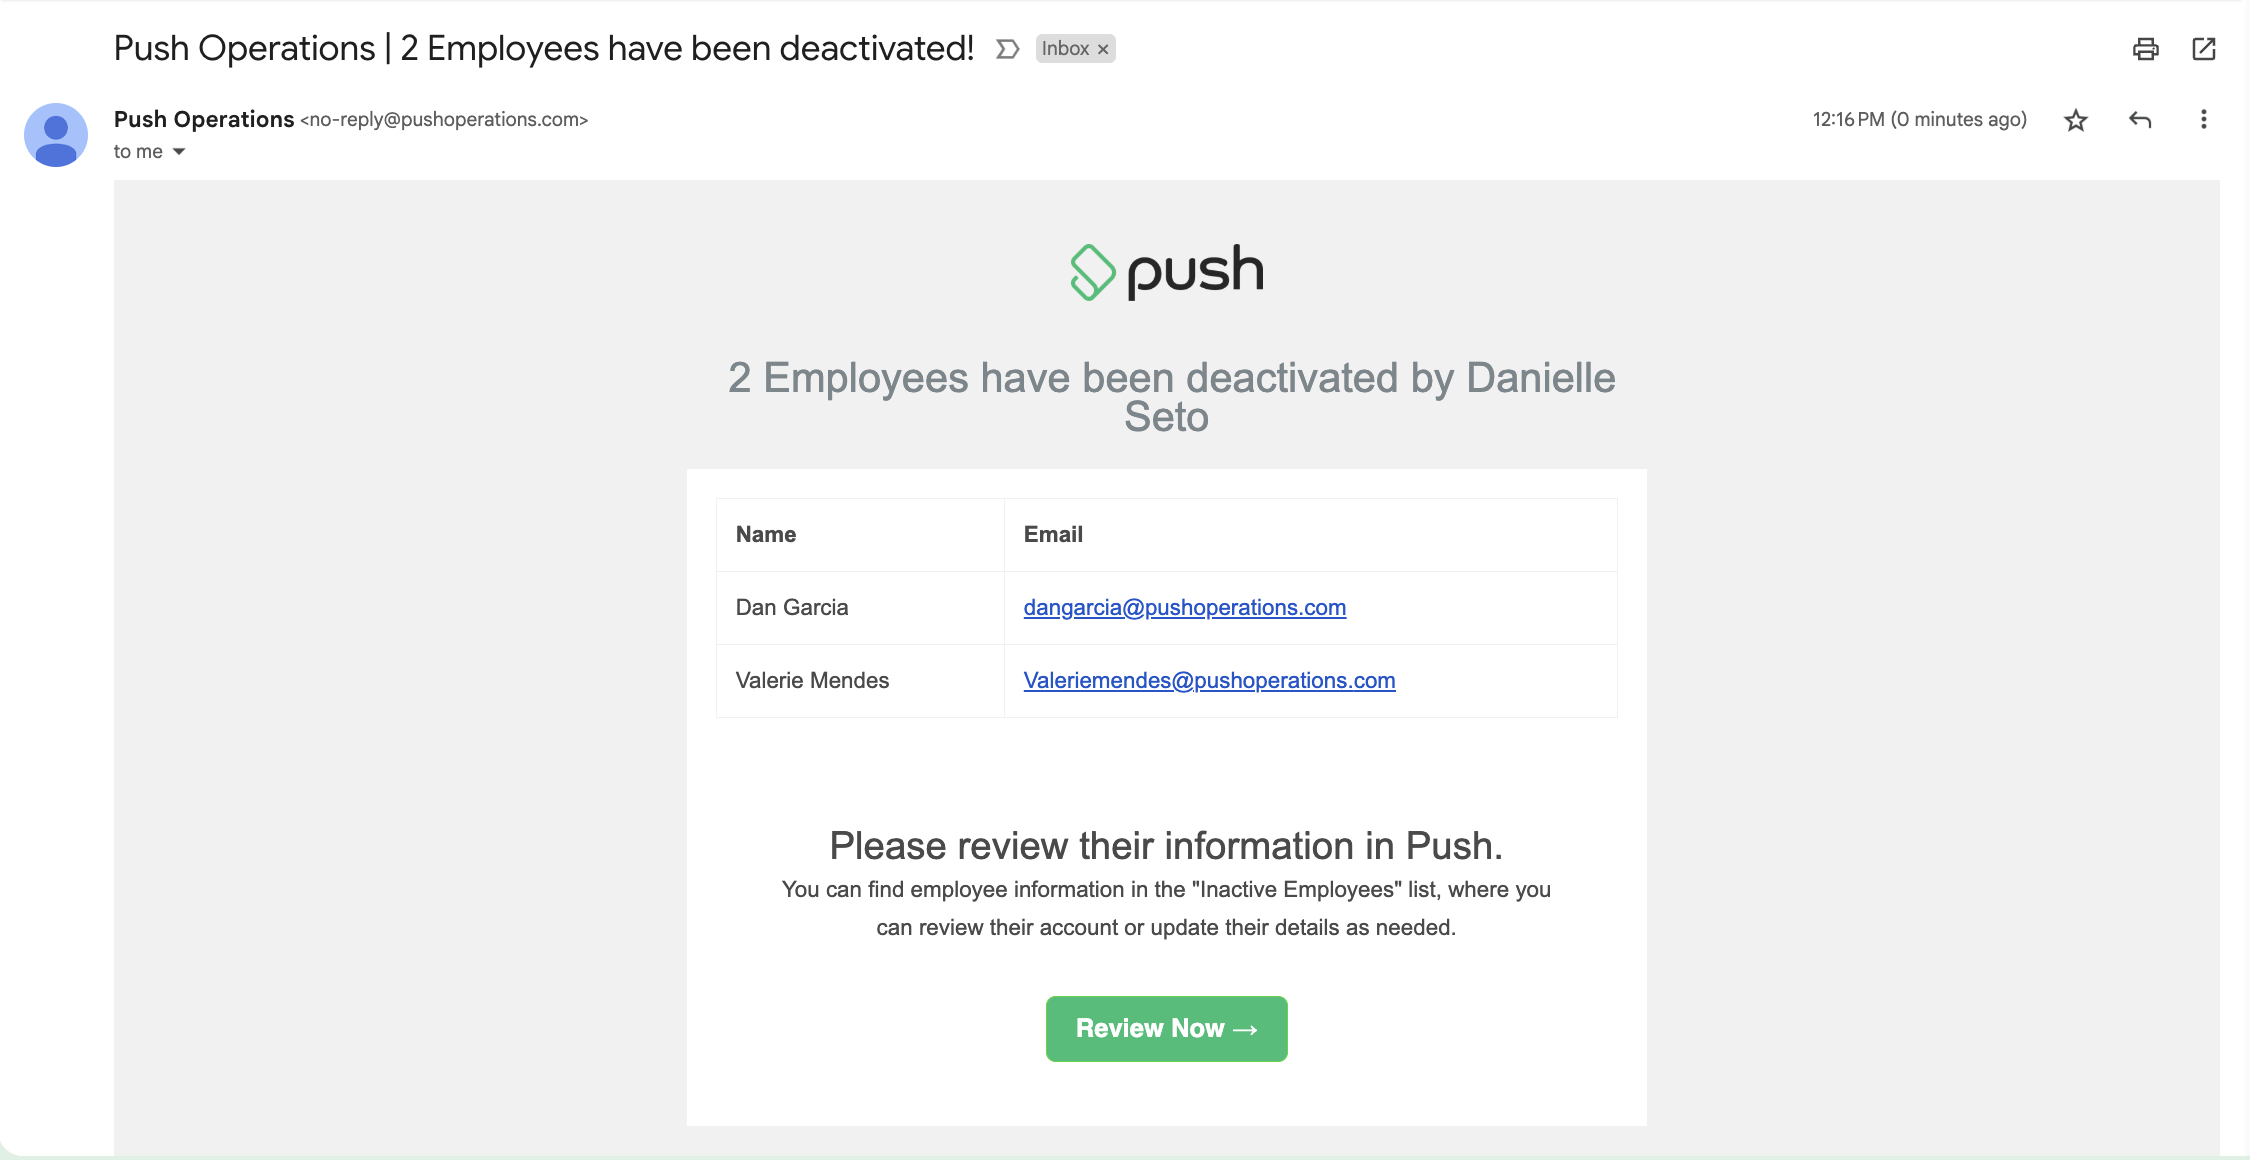Viewport: 2250px width, 1160px height.
Task: Open email in new window icon
Action: 2204,49
